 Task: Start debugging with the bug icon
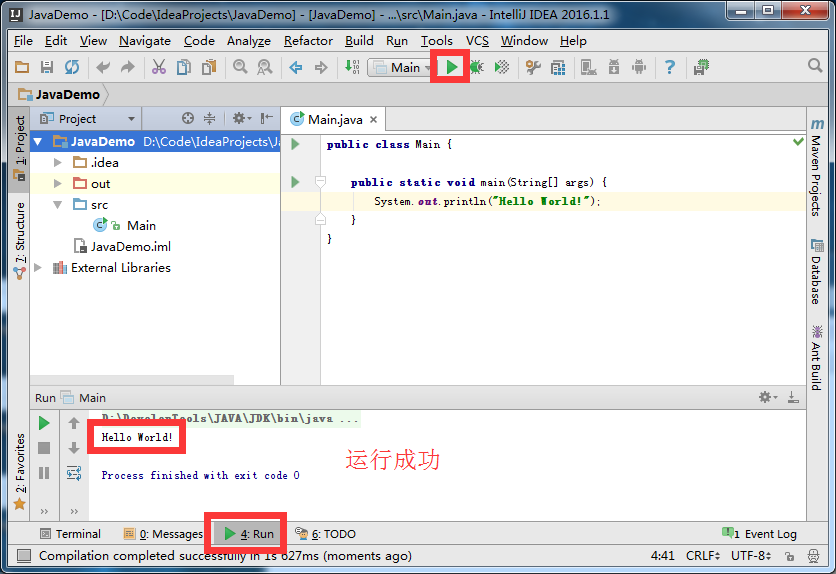pos(477,67)
